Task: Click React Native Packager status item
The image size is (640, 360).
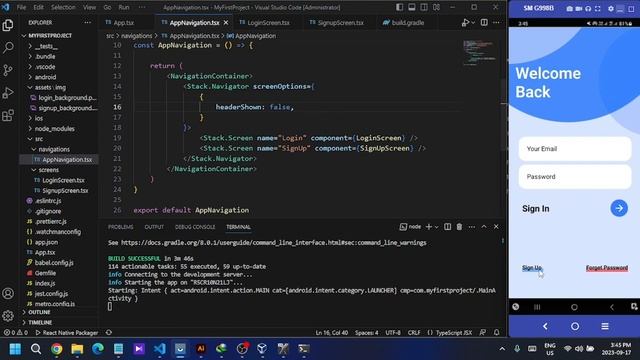Action: coord(67,333)
